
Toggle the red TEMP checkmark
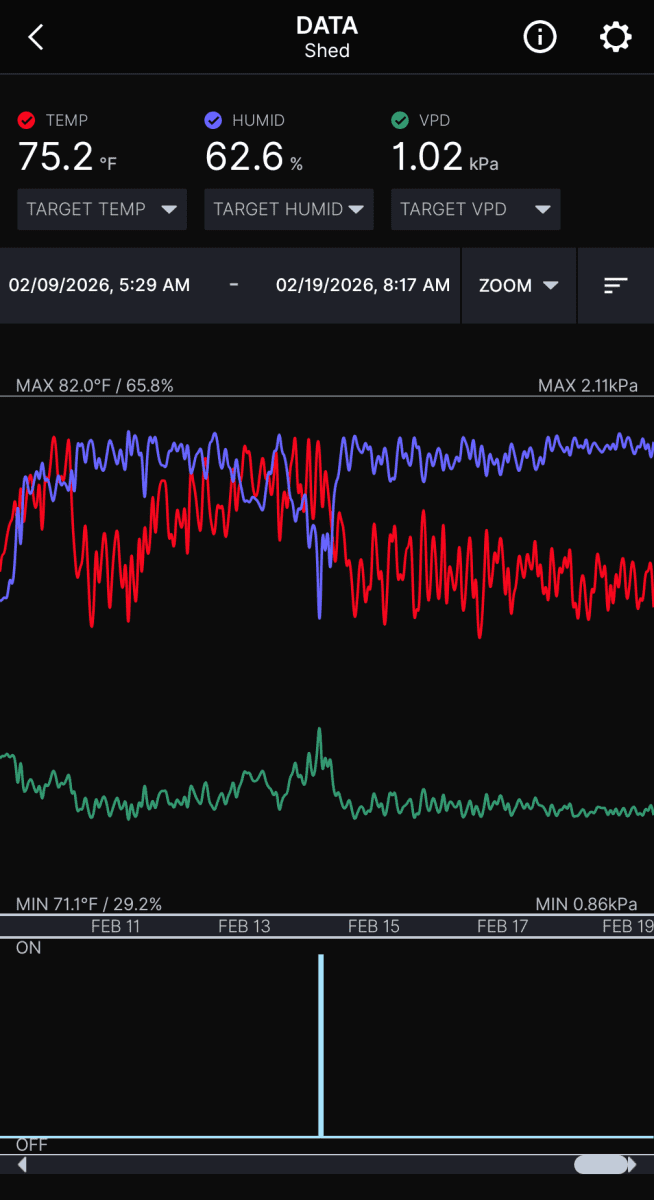point(27,121)
